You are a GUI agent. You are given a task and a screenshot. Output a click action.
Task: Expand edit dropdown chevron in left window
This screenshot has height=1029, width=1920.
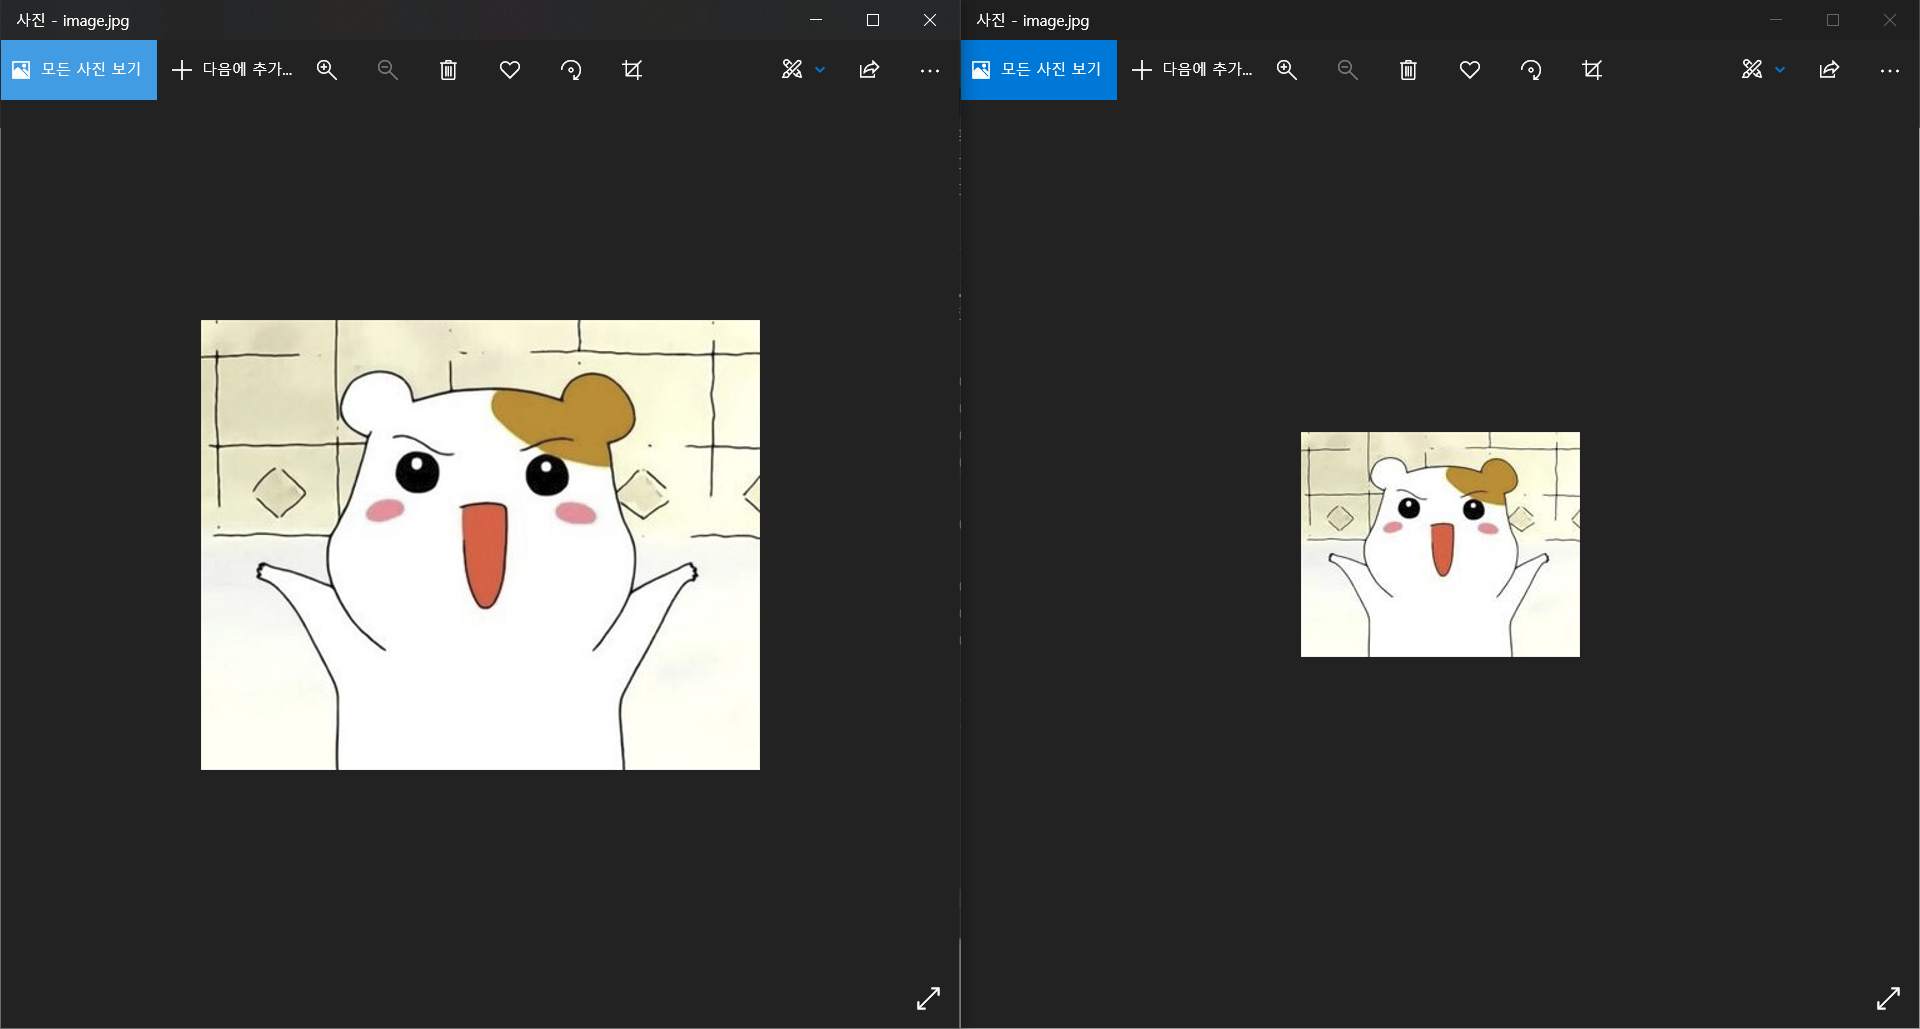[x=820, y=70]
